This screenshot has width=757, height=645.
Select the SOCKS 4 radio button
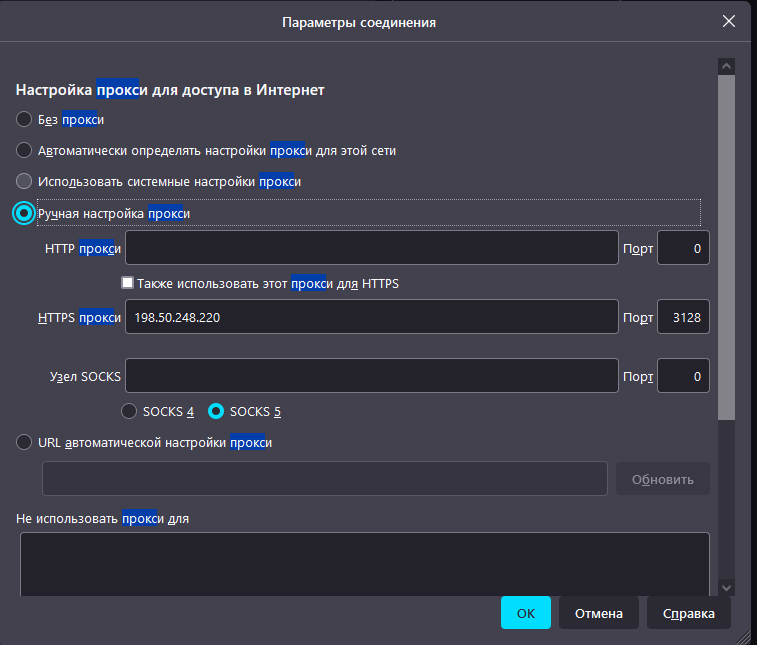[129, 411]
